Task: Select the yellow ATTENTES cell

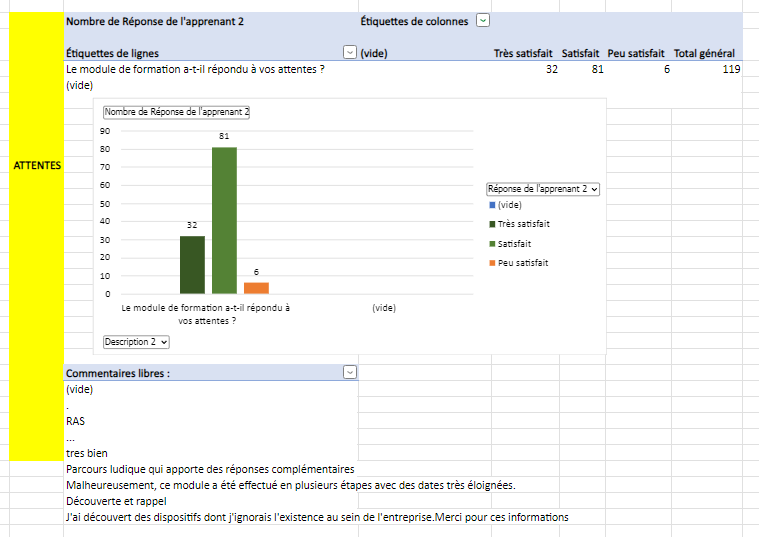Action: coord(37,166)
